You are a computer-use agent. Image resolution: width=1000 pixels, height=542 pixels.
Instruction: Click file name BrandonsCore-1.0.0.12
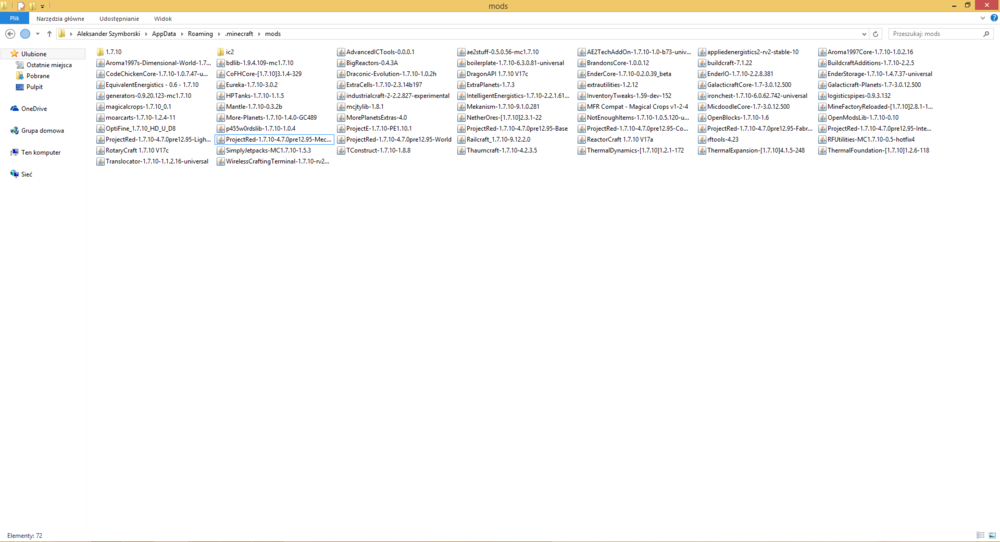click(x=617, y=63)
